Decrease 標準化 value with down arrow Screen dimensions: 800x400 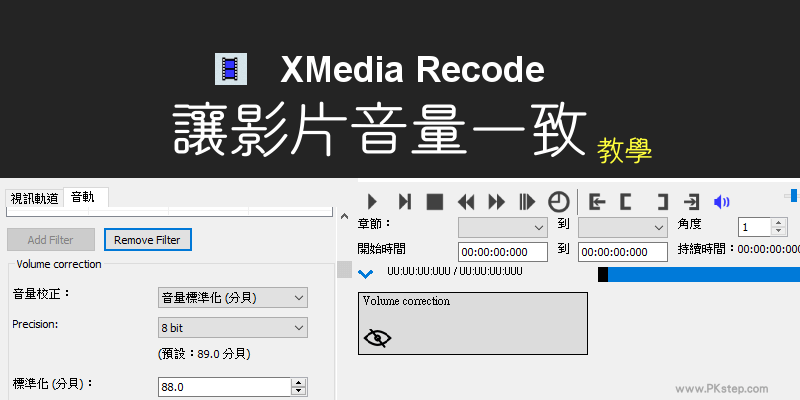pyautogui.click(x=299, y=392)
